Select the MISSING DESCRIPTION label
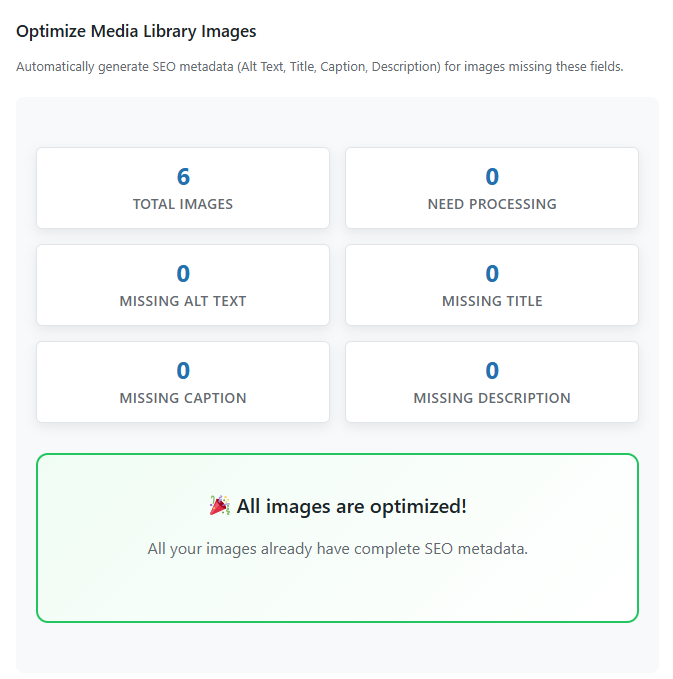The height and width of the screenshot is (679, 673). [492, 398]
